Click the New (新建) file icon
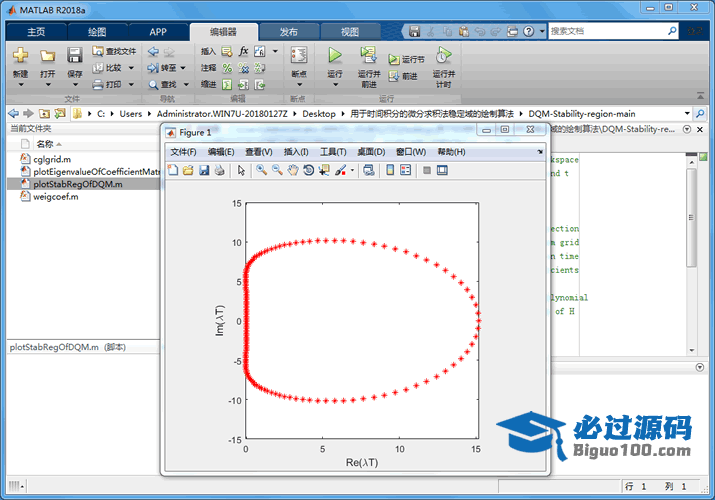Screen dimensions: 715x500 [x=21, y=55]
